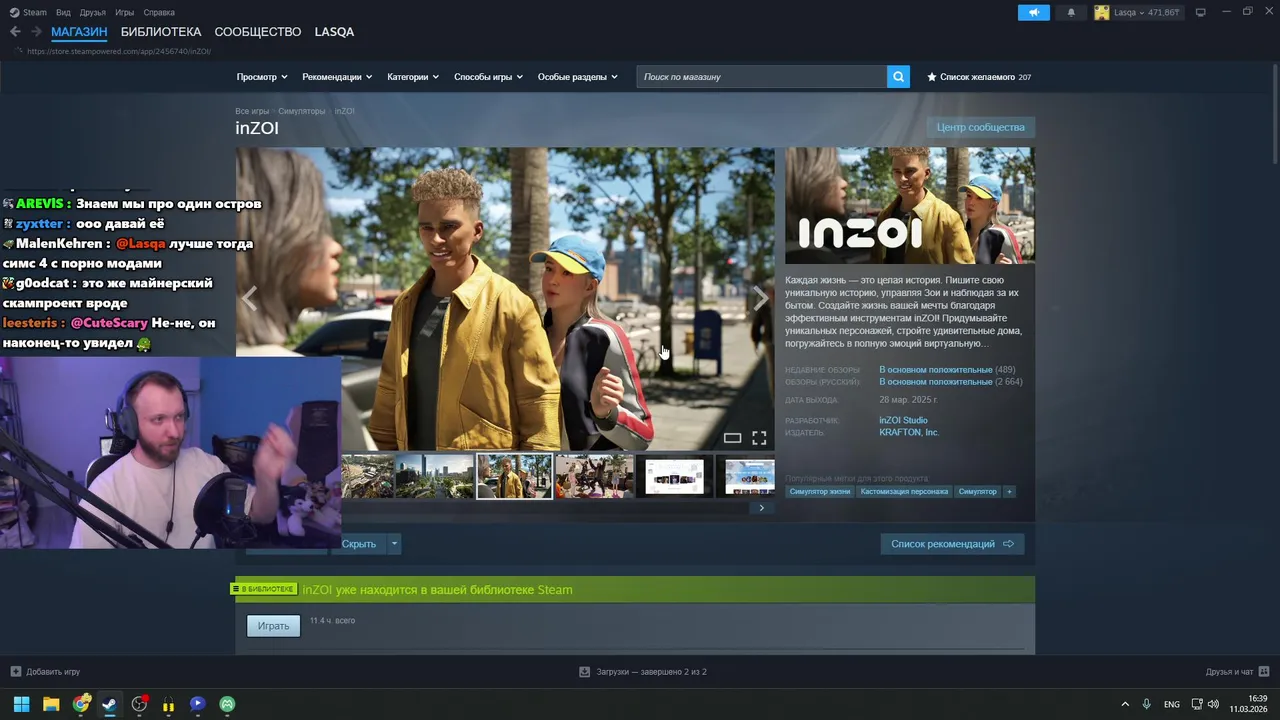Click the Steam icon in the taskbar
1280x720 pixels.
coord(109,704)
